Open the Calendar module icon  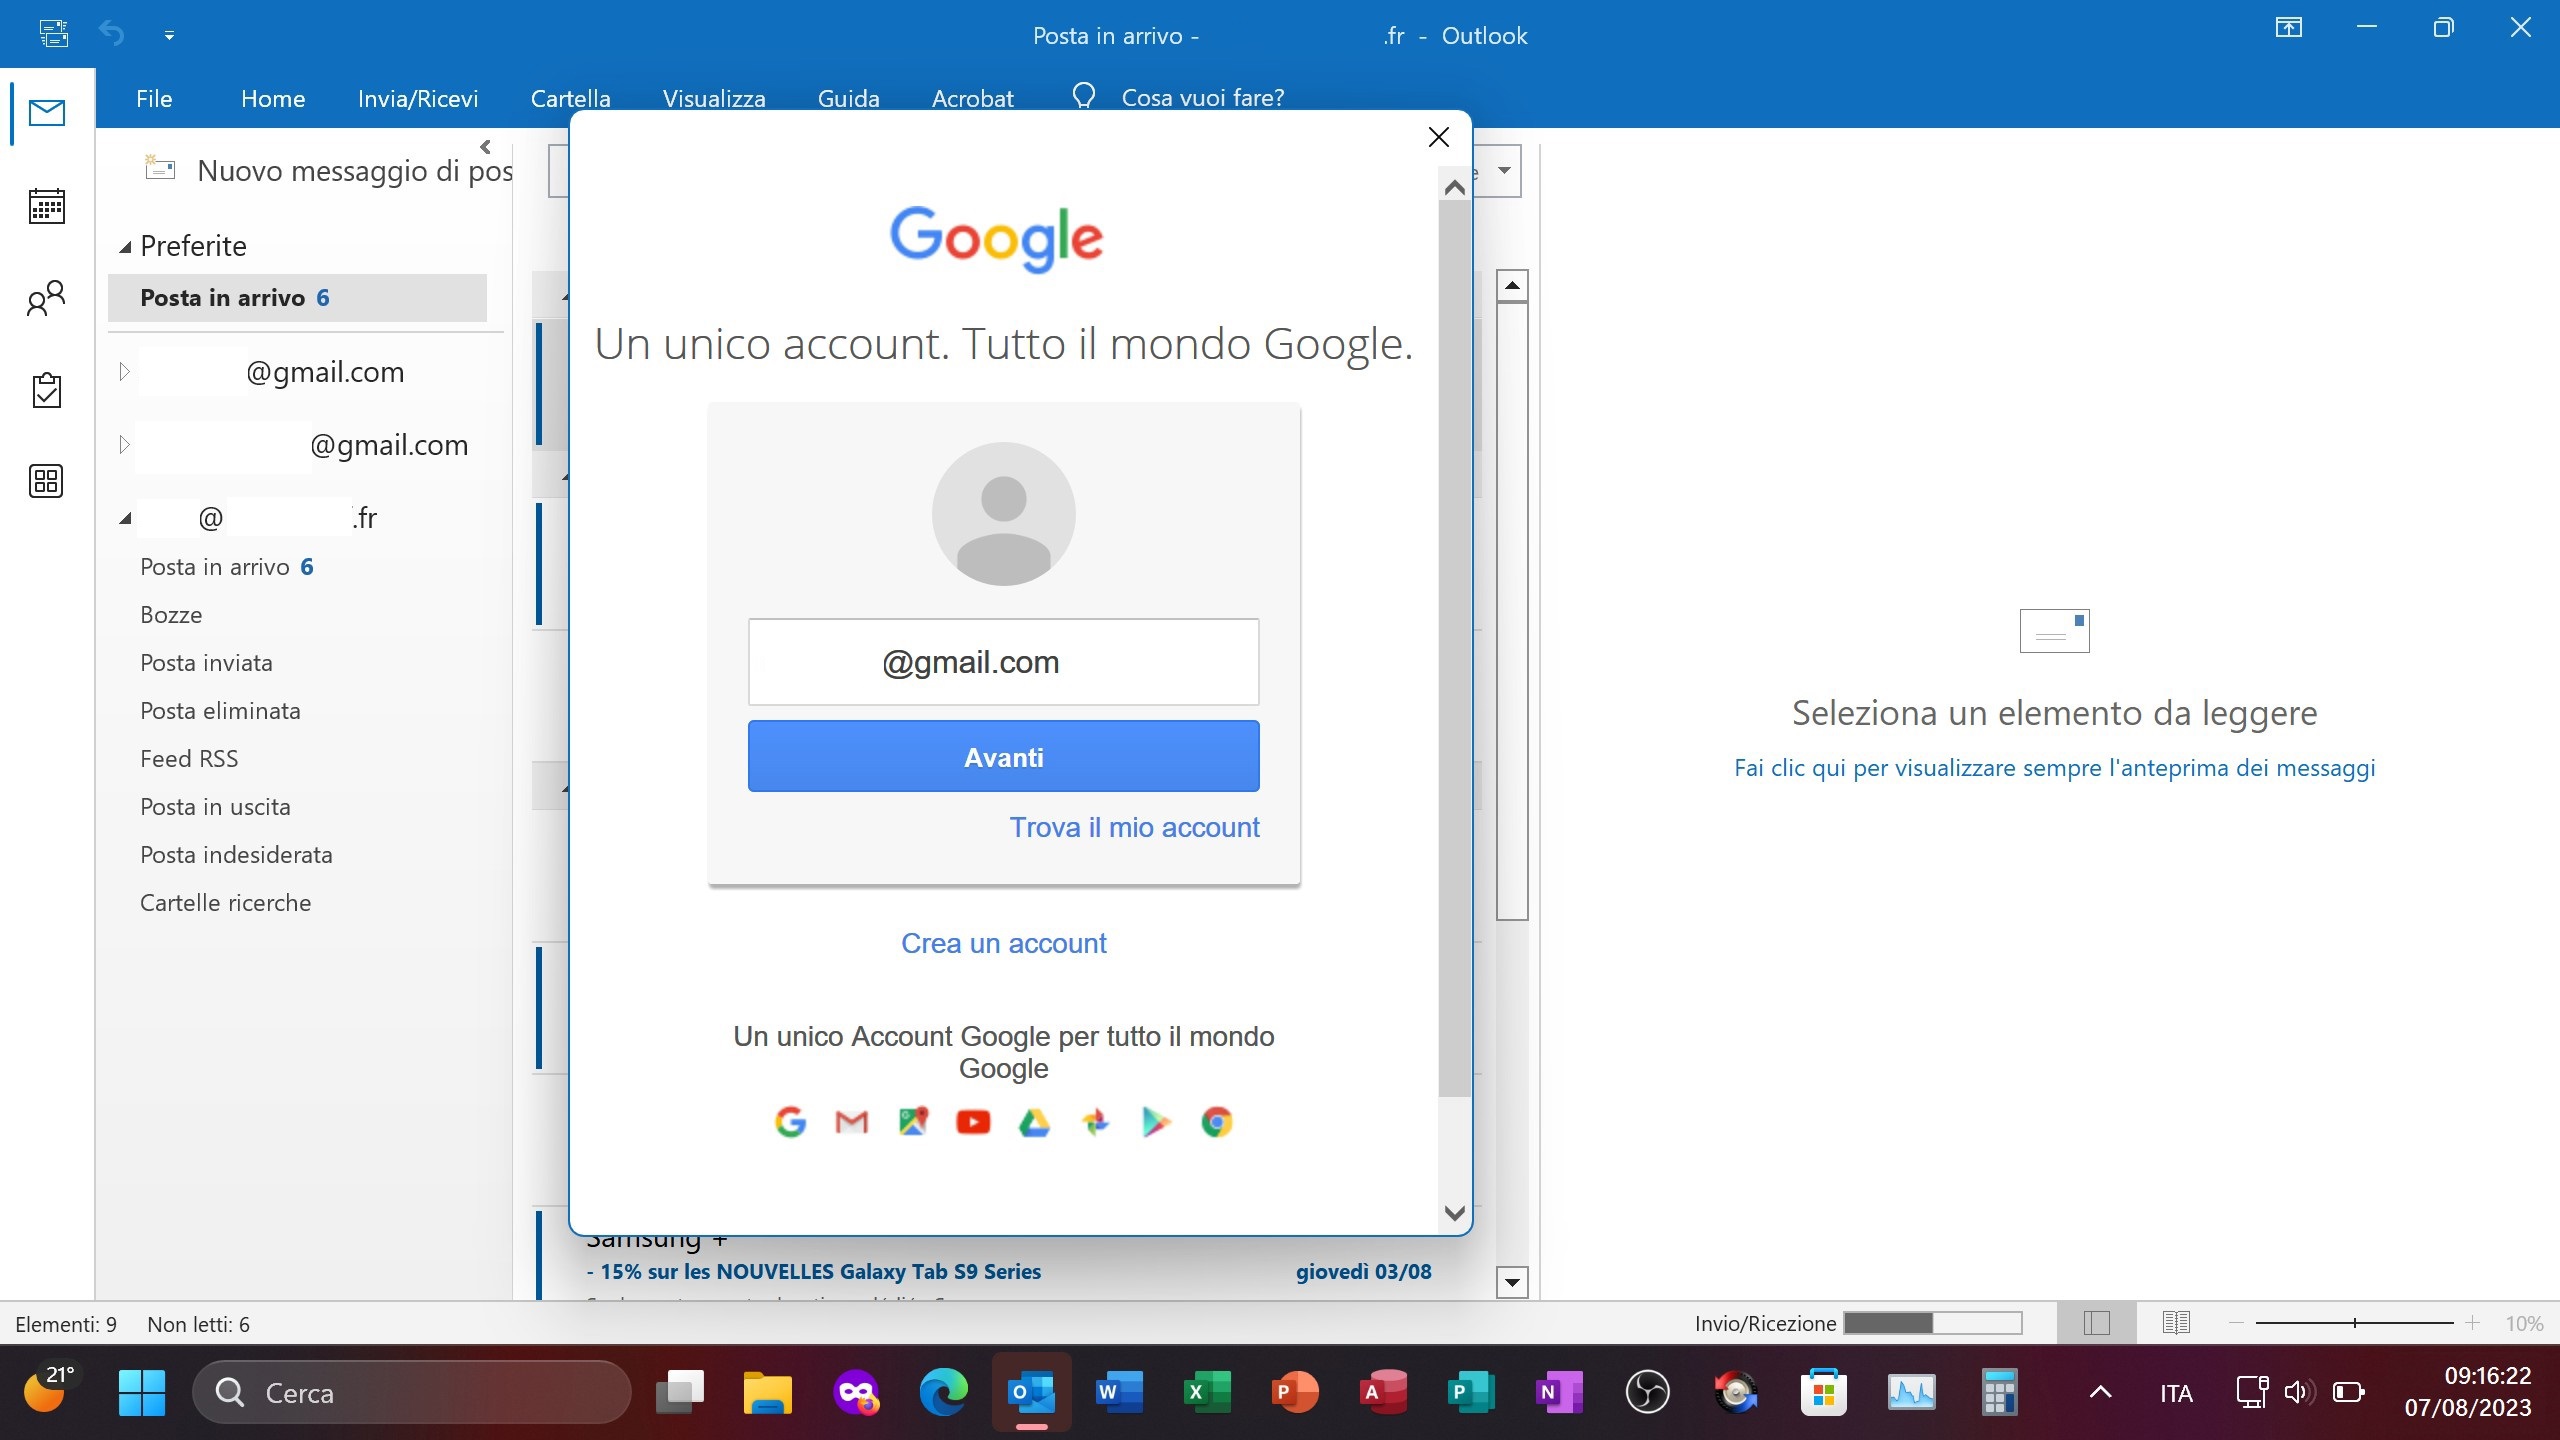point(46,206)
